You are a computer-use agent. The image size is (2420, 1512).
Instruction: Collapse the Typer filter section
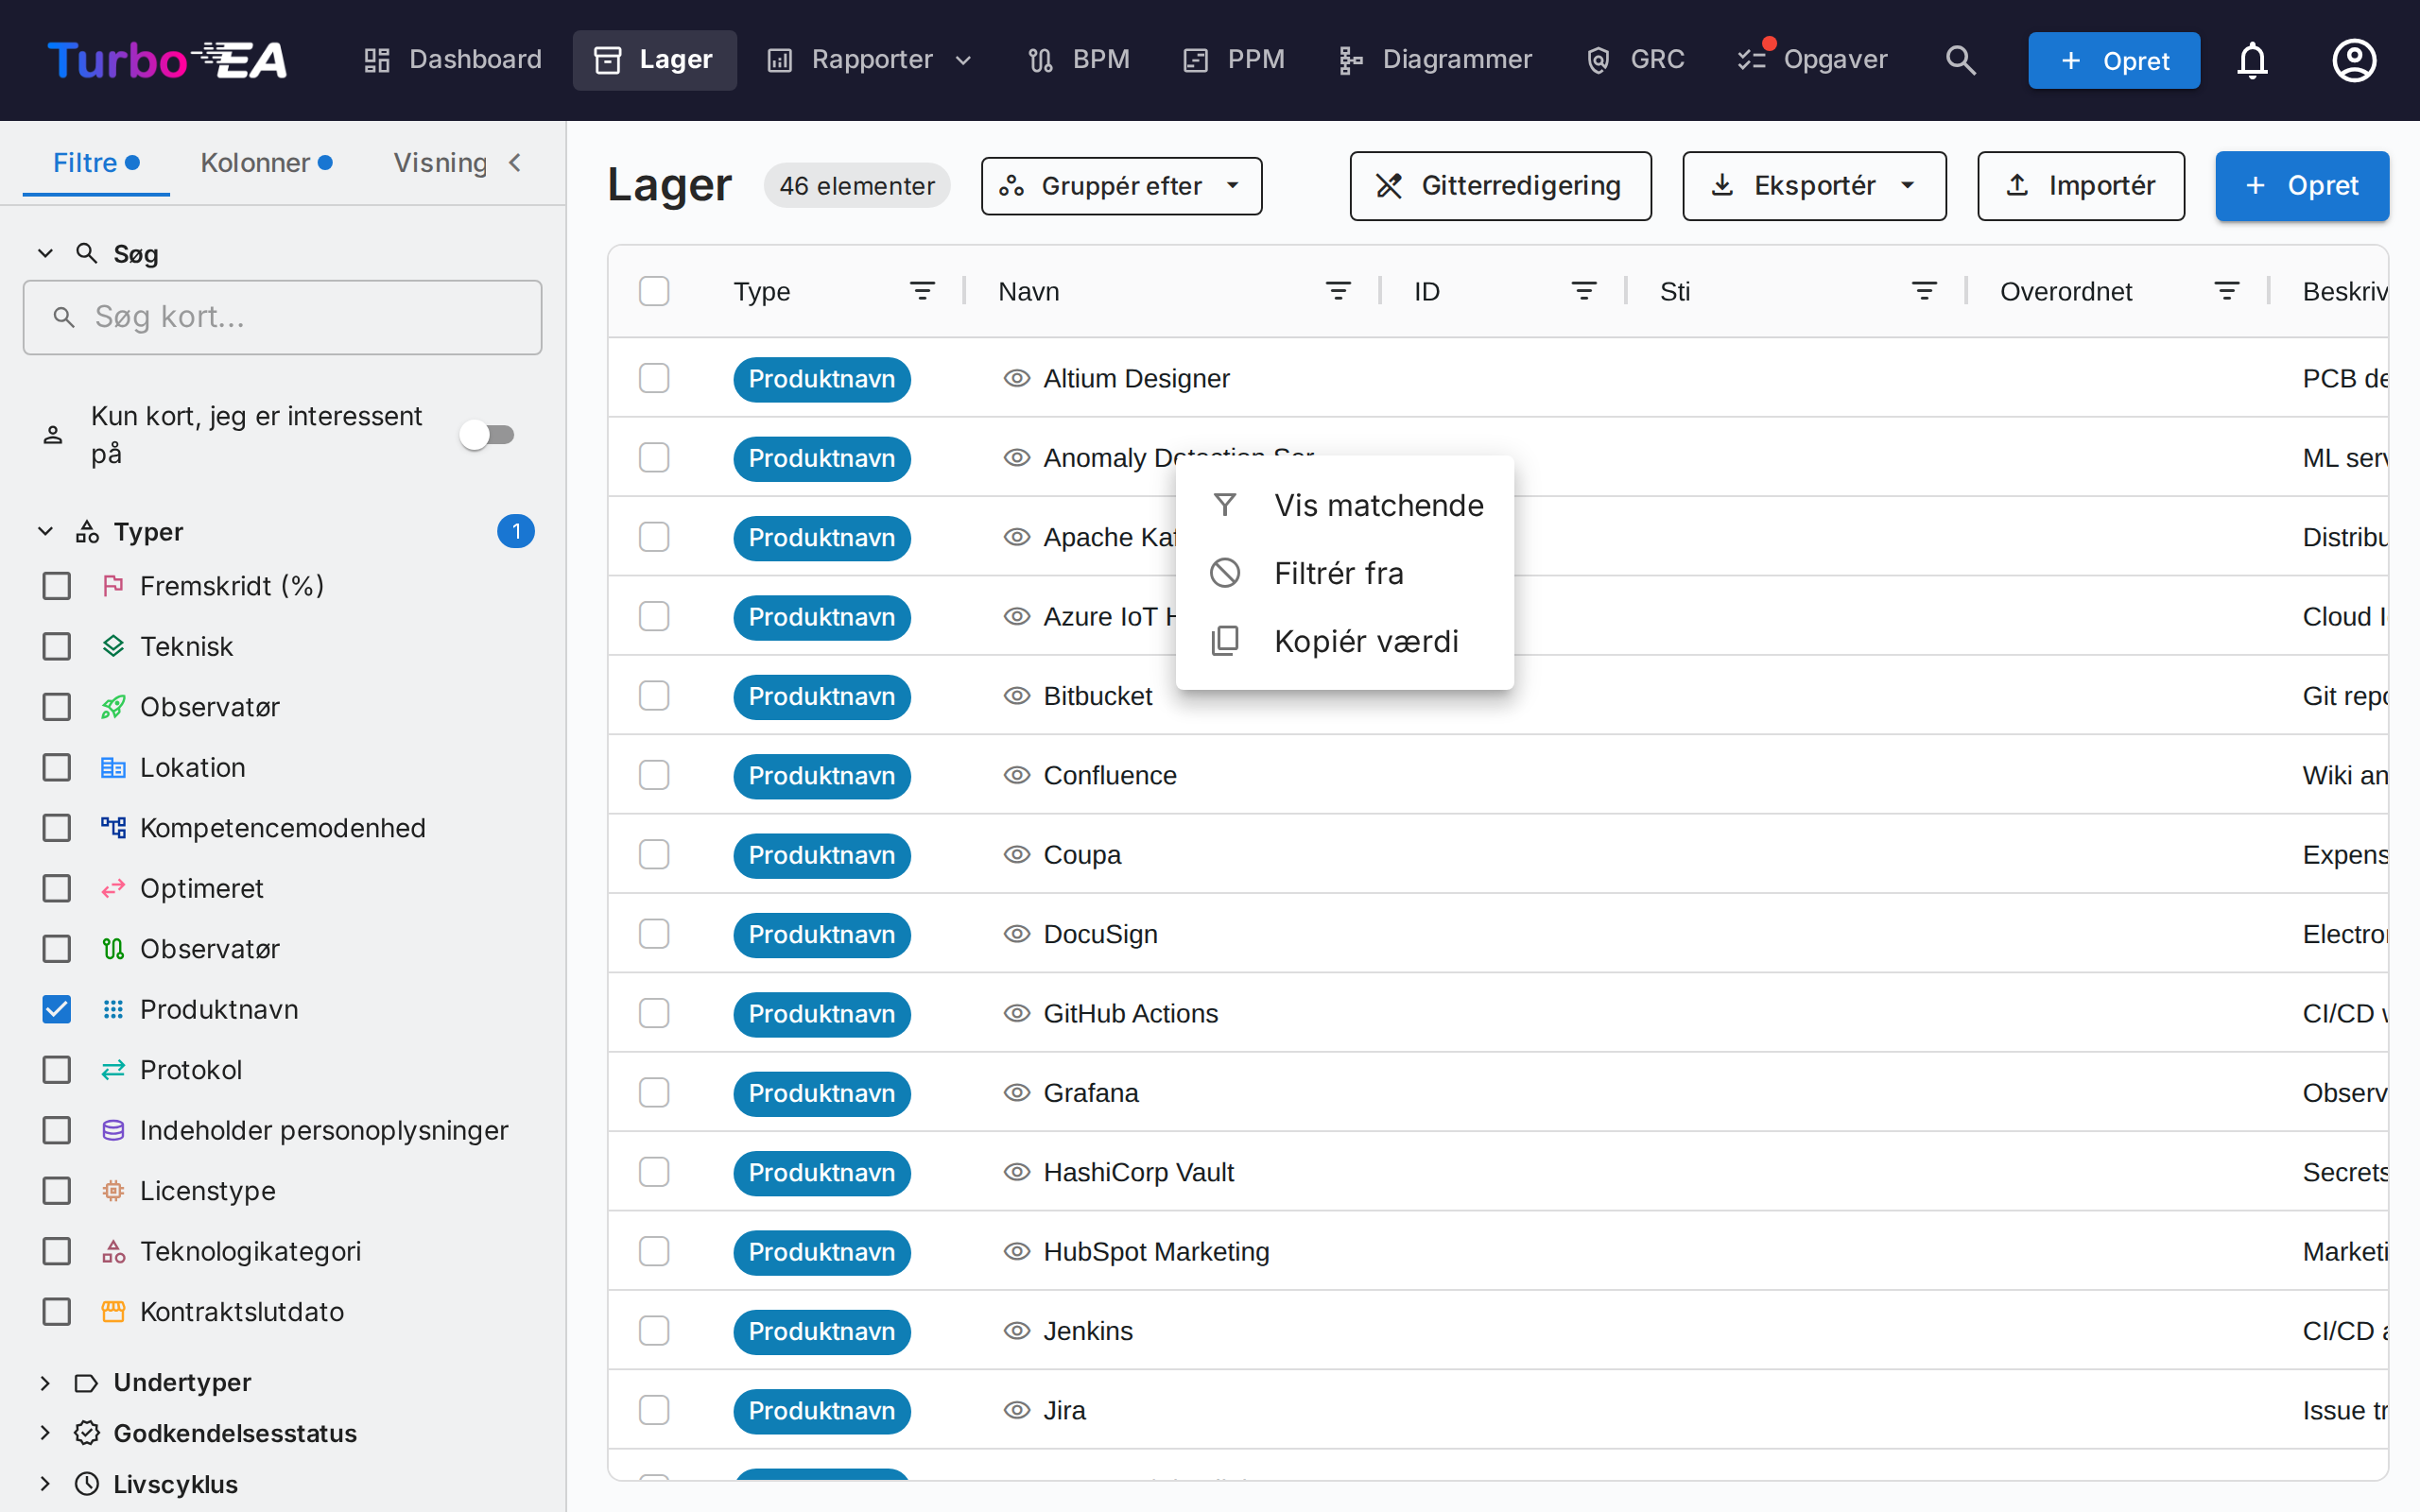[x=45, y=532]
